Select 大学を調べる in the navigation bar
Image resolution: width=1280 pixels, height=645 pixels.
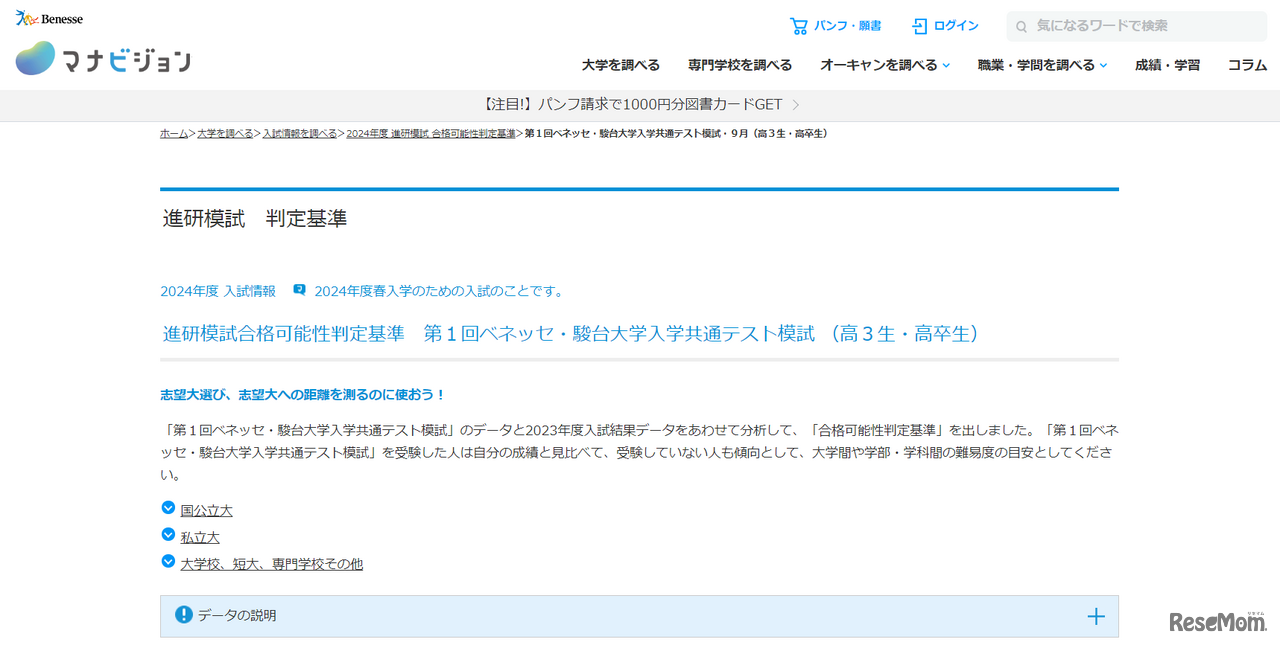click(x=620, y=64)
